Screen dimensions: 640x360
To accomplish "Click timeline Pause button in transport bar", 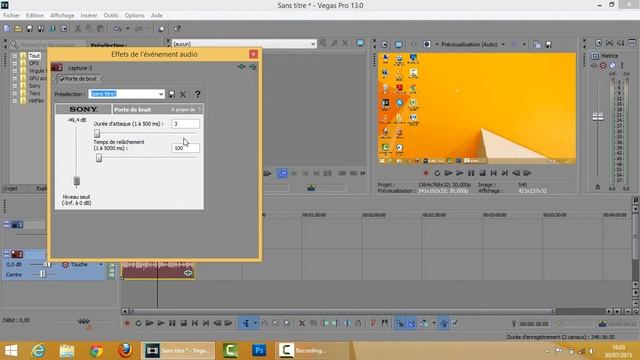I will coord(172,323).
